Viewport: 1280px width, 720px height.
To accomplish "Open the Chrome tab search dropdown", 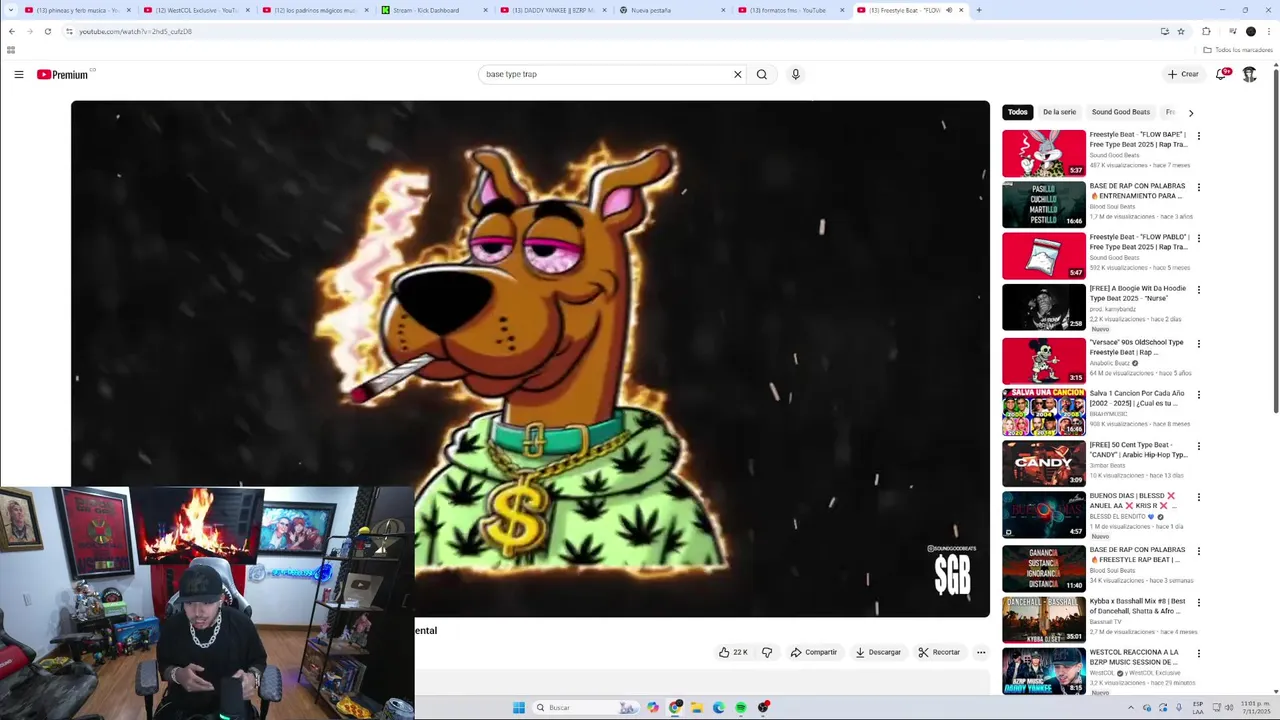I will [x=10, y=10].
